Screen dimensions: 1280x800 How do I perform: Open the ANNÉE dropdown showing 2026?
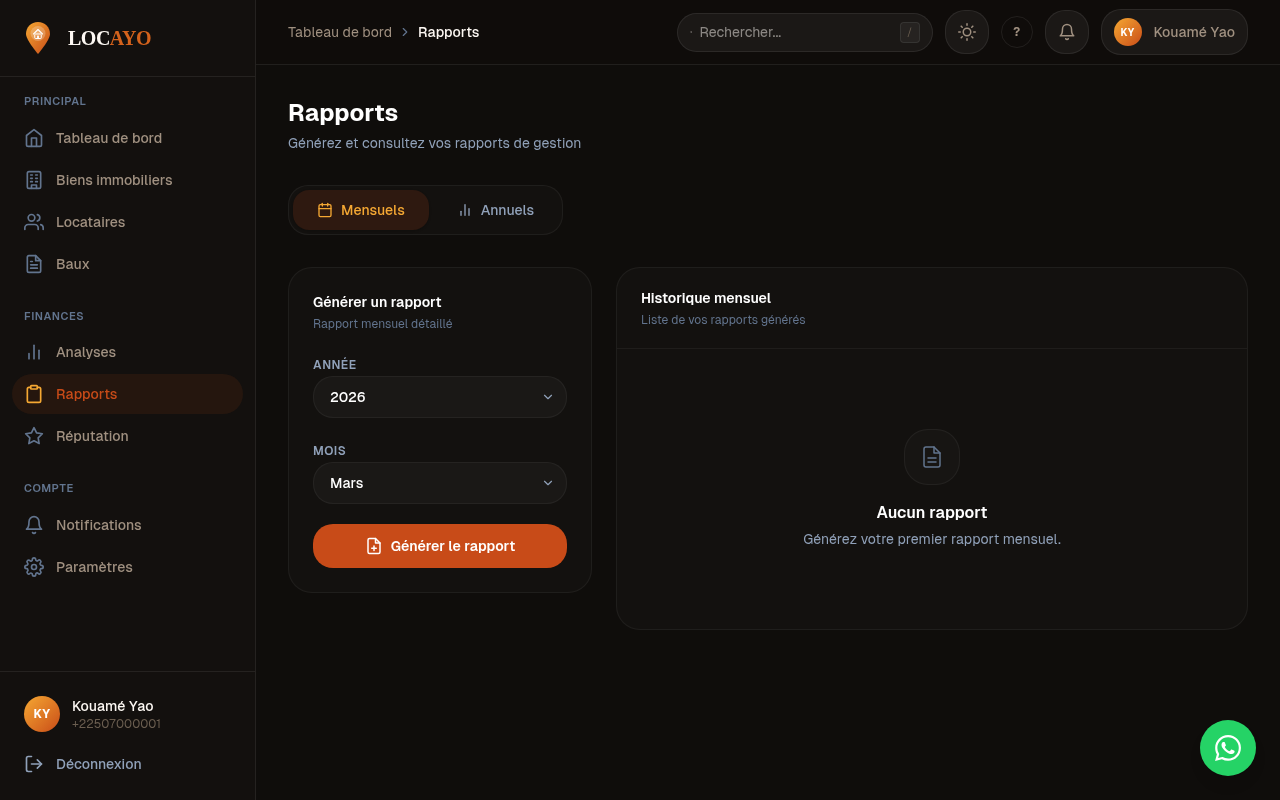[439, 397]
